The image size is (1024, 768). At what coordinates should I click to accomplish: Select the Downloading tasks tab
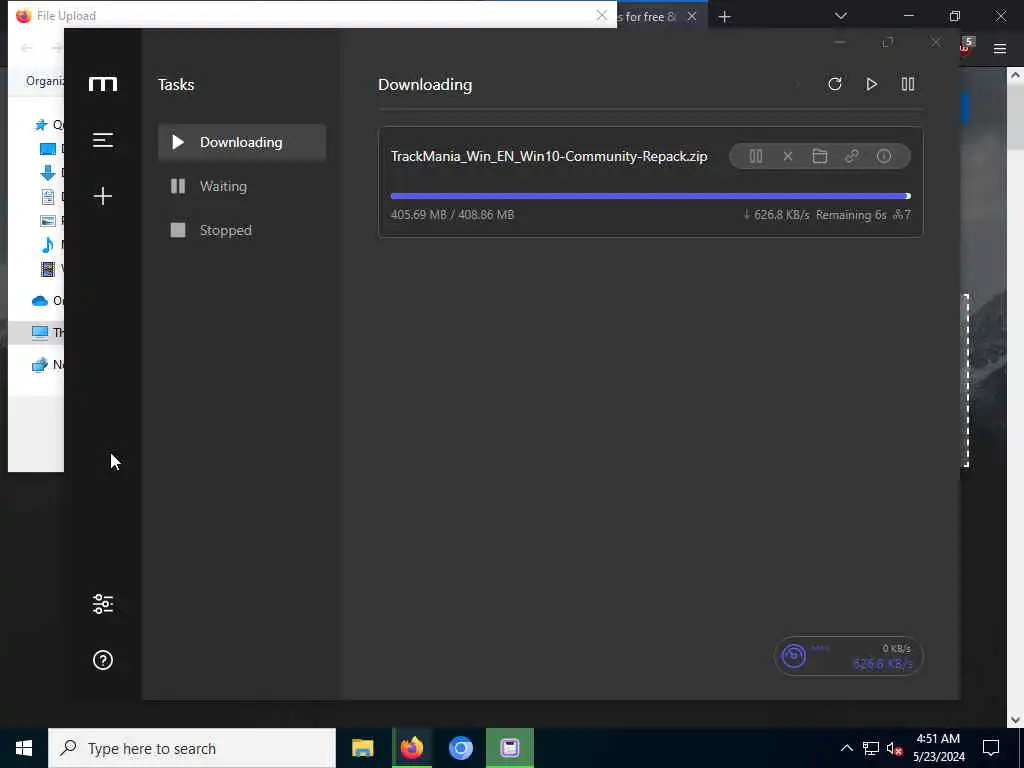point(242,142)
